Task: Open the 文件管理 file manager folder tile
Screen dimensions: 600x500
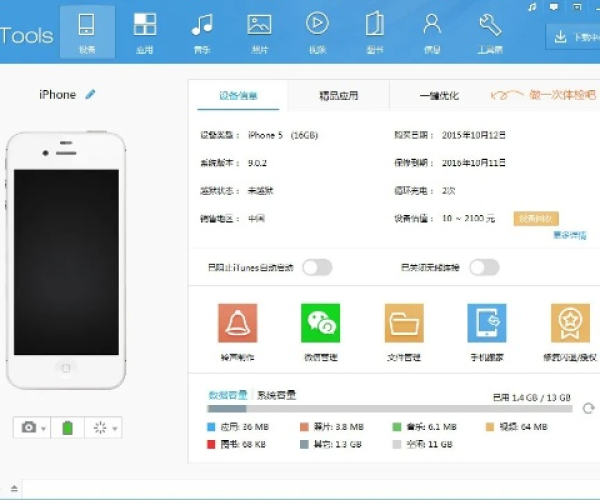Action: (x=404, y=323)
